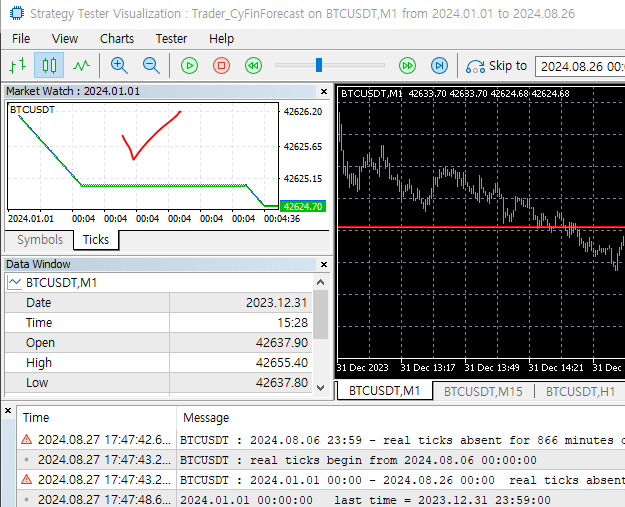Select the Date value 2023.12.31
The image size is (625, 507).
pyautogui.click(x=276, y=303)
